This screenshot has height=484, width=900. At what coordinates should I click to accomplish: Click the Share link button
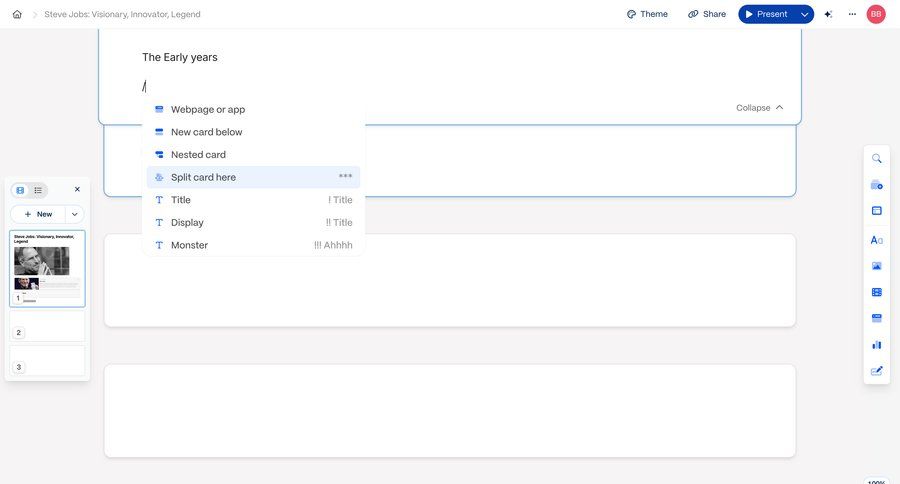pyautogui.click(x=707, y=14)
